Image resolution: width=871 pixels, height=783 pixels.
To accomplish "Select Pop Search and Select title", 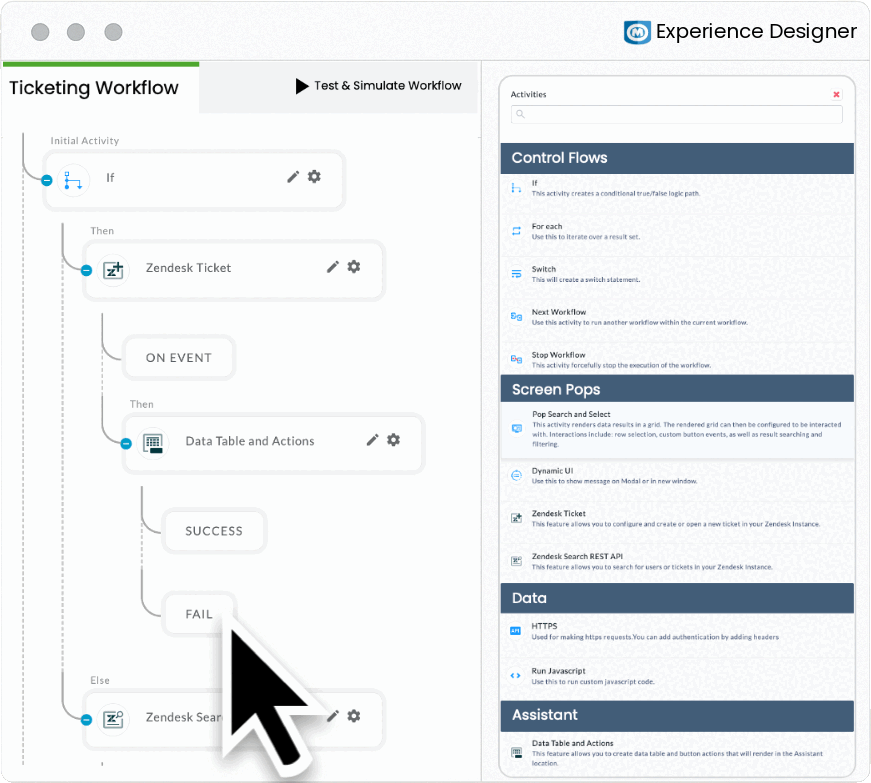I will tap(571, 414).
